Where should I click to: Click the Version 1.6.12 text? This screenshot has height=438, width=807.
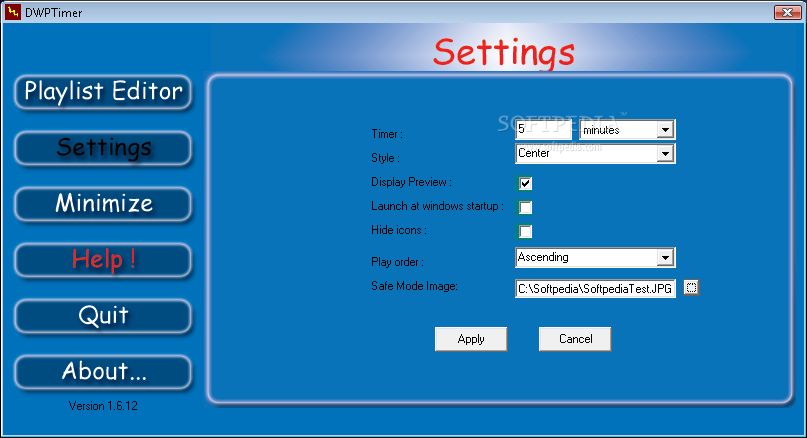click(103, 406)
